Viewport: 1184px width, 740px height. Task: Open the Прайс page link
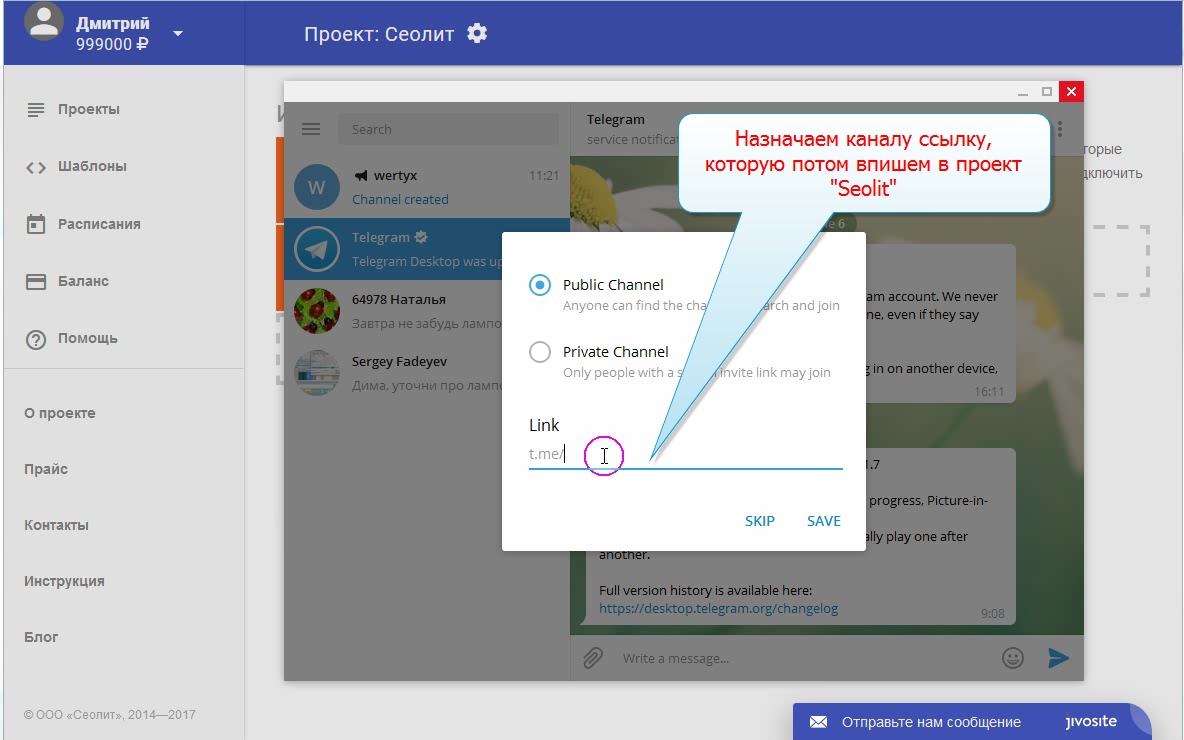(x=46, y=469)
